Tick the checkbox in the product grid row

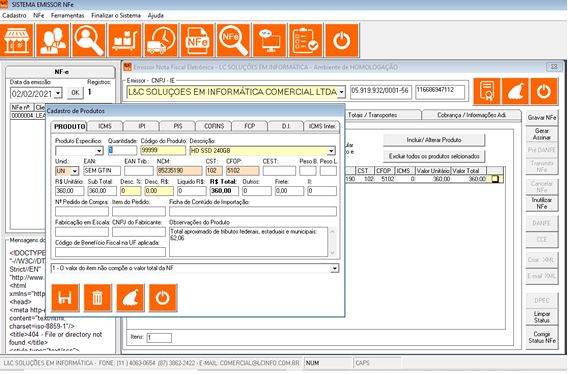(x=496, y=179)
